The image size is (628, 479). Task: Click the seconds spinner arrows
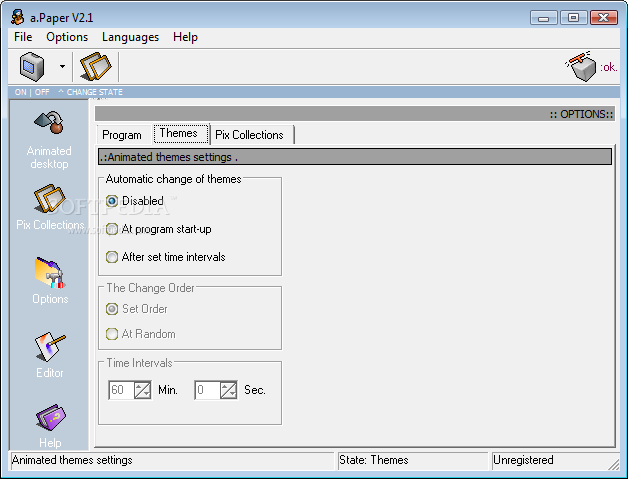tap(228, 390)
